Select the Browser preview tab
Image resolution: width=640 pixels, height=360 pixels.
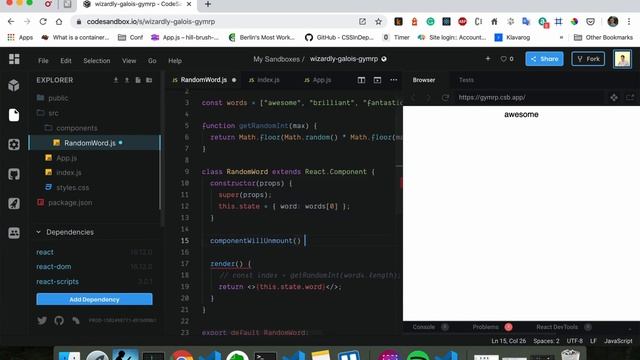pos(424,80)
